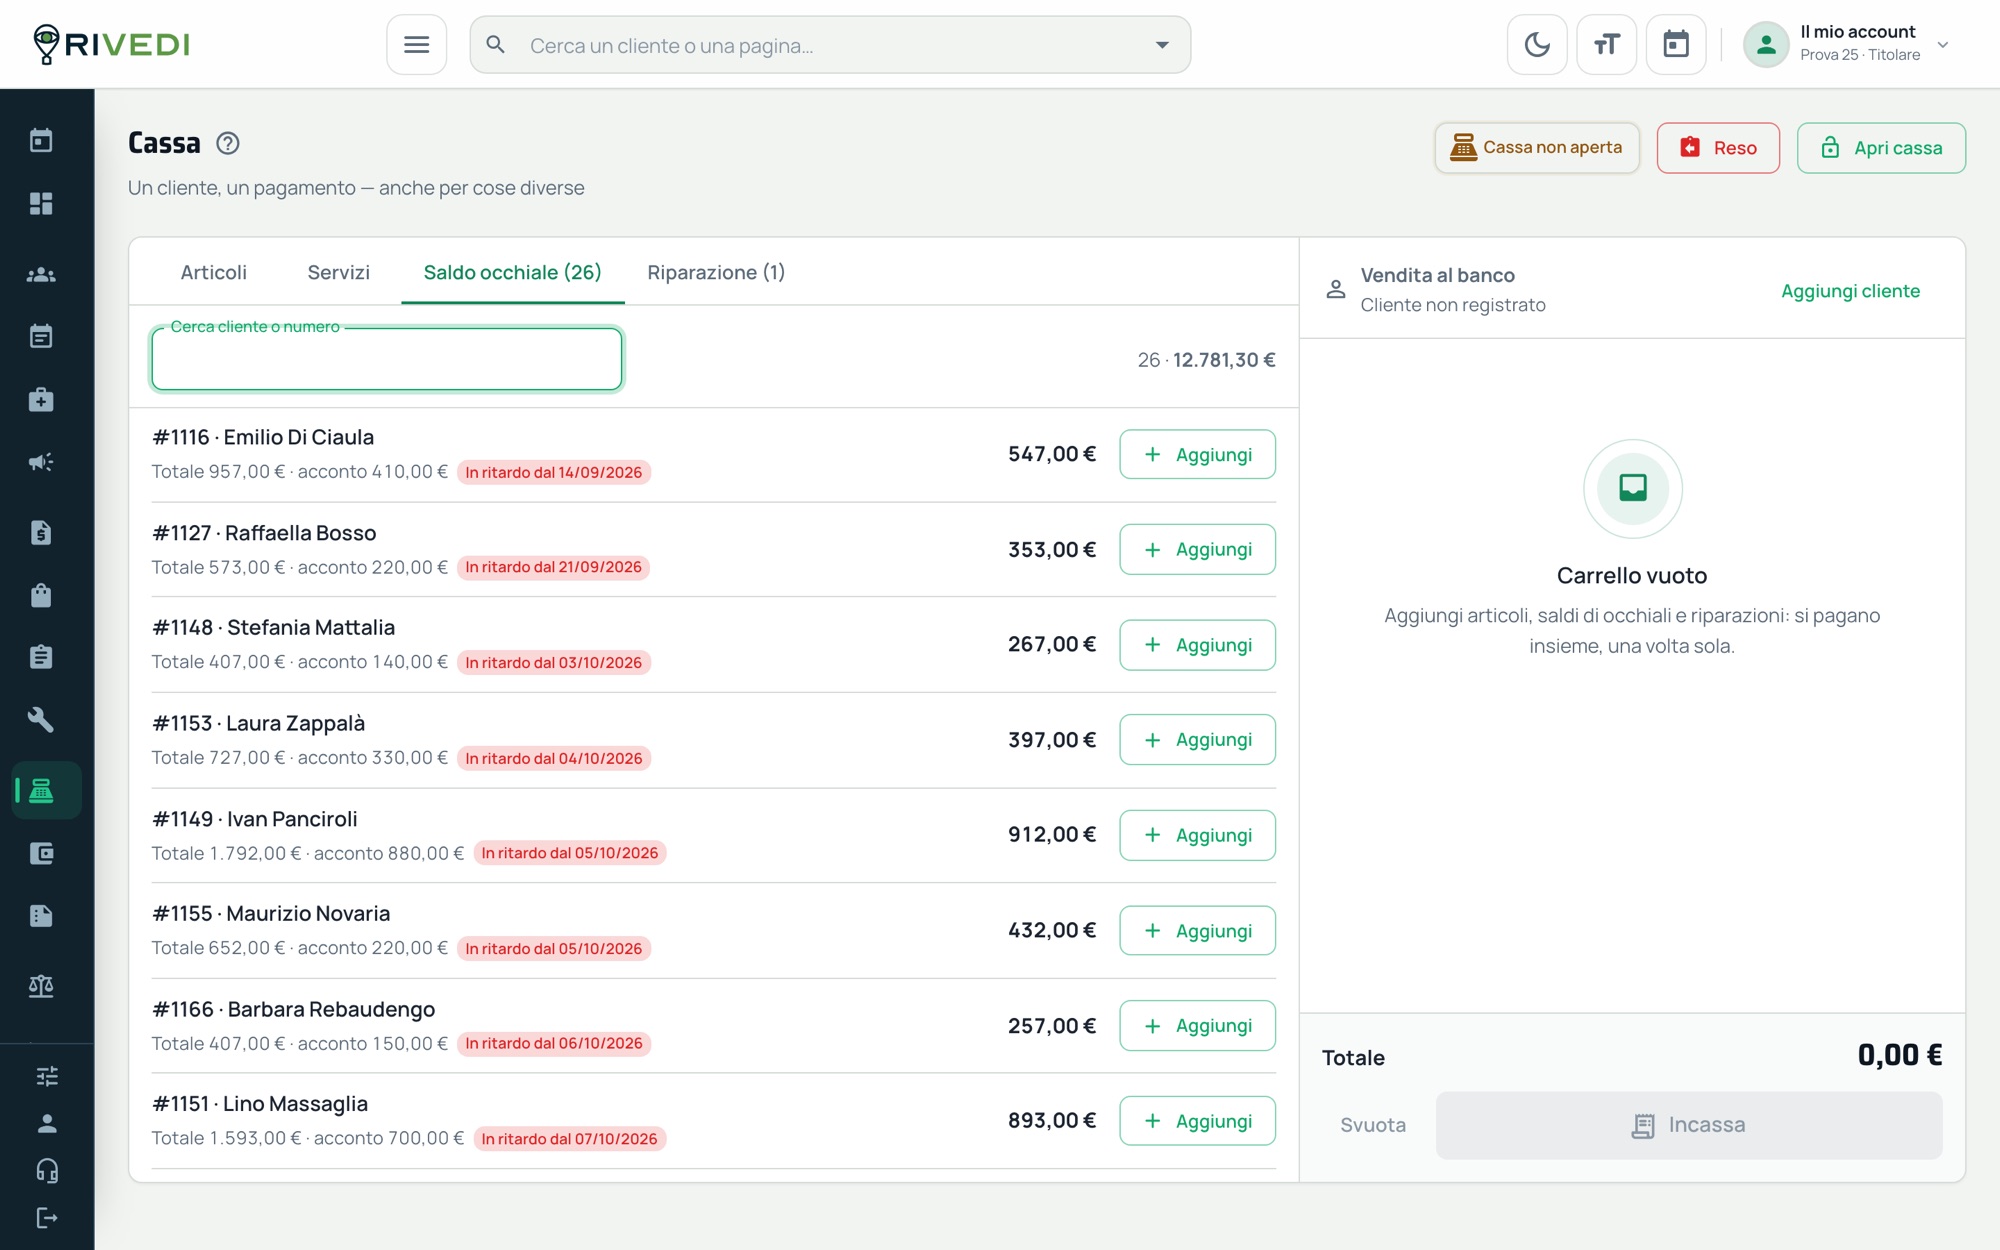2000x1250 pixels.
Task: Focus the Cerca cliente o numero field
Action: [x=387, y=359]
